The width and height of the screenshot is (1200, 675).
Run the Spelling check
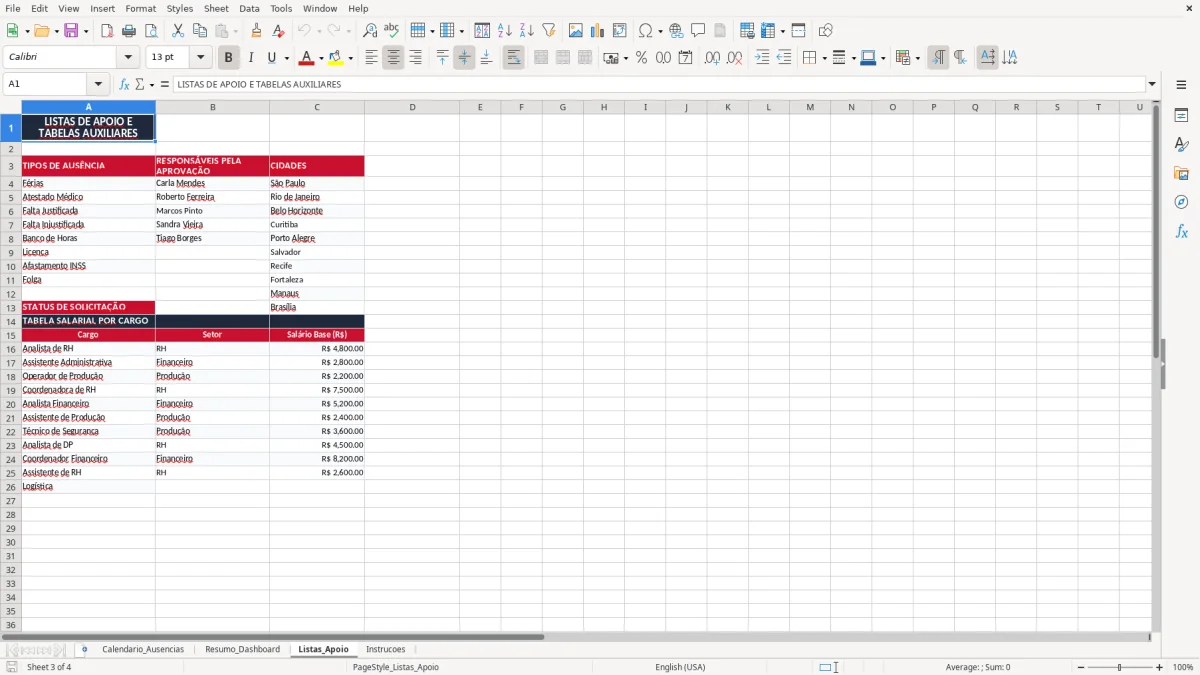click(392, 31)
